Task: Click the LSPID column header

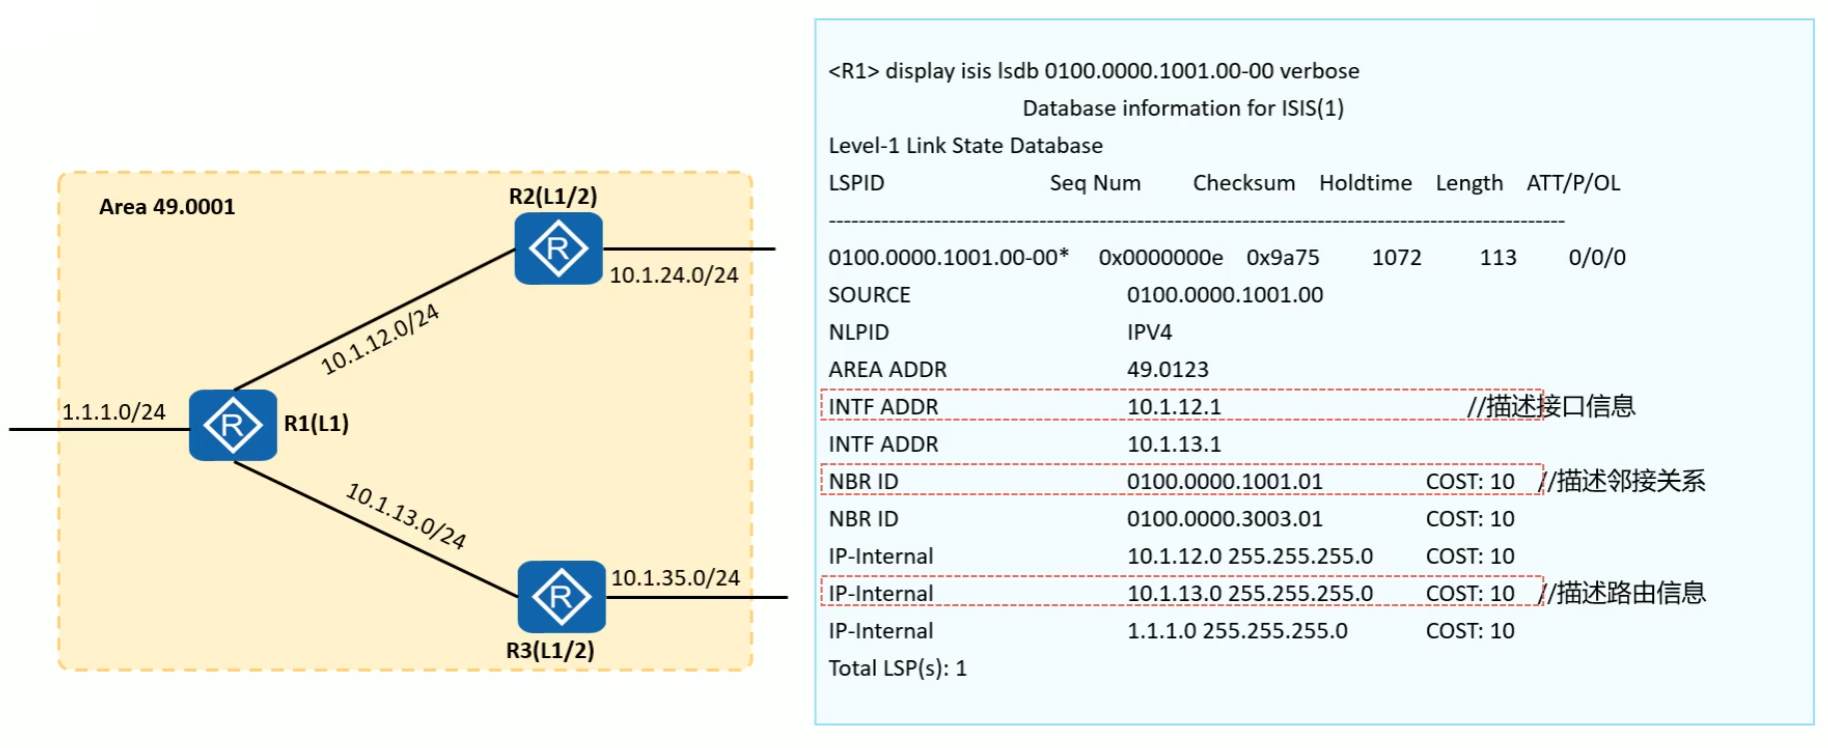Action: [856, 183]
